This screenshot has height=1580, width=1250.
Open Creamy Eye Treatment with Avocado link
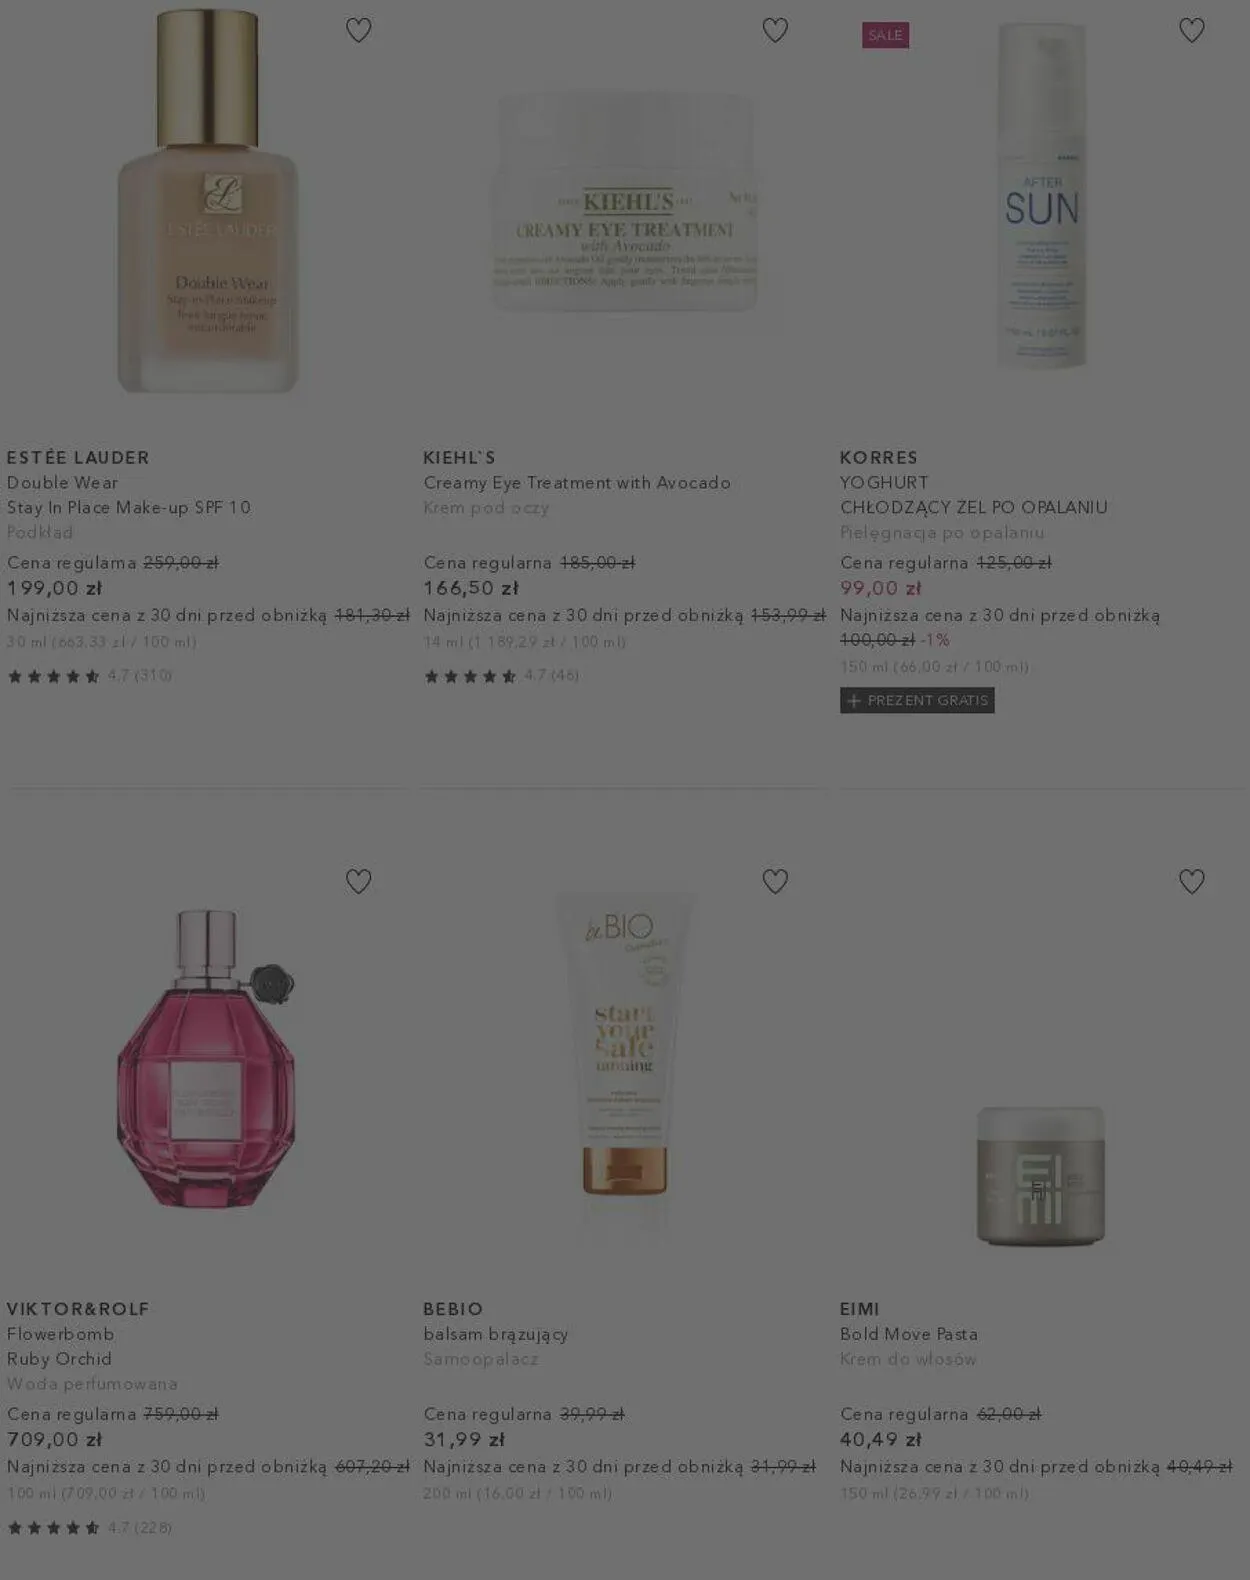577,483
